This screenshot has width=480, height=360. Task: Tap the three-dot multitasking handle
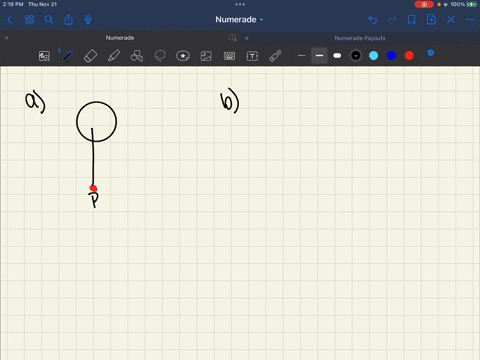[x=240, y=4]
